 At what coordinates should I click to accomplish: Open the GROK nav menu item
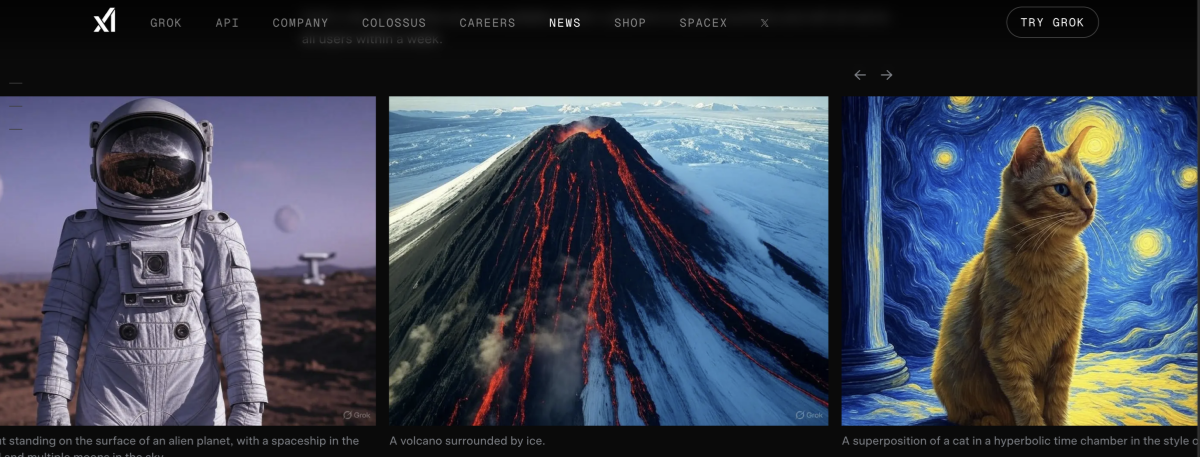coord(166,23)
